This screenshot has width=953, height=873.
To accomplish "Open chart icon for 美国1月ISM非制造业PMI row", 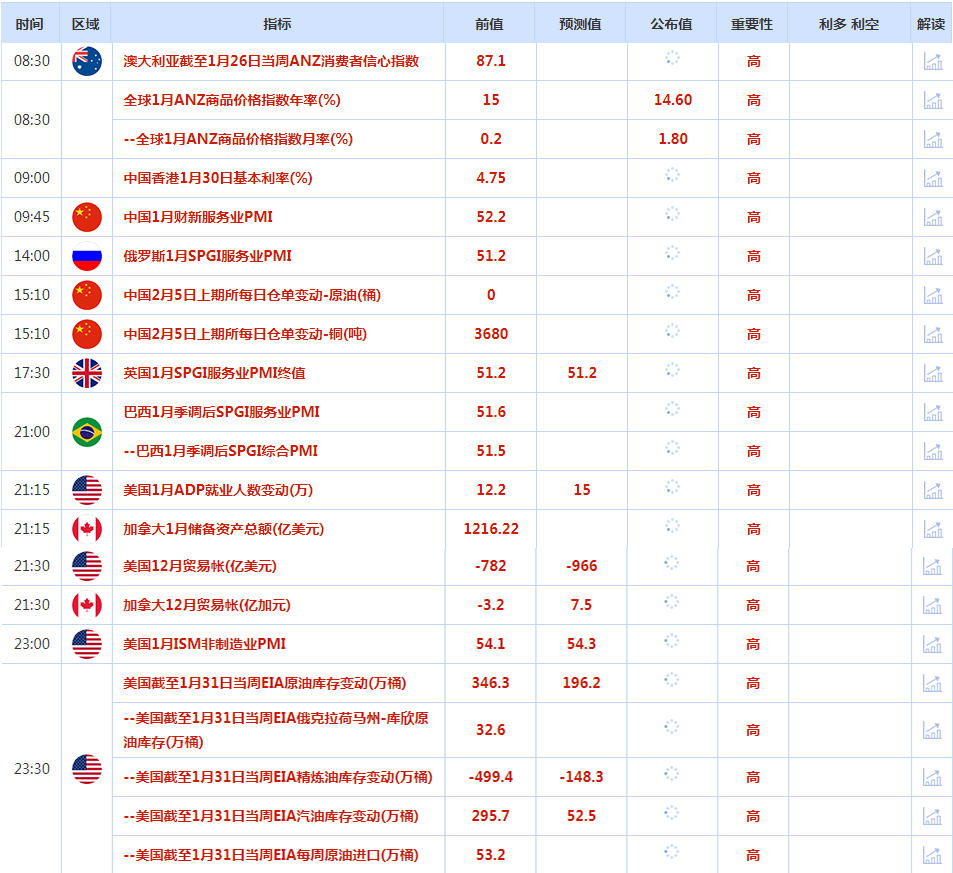I will click(x=932, y=644).
